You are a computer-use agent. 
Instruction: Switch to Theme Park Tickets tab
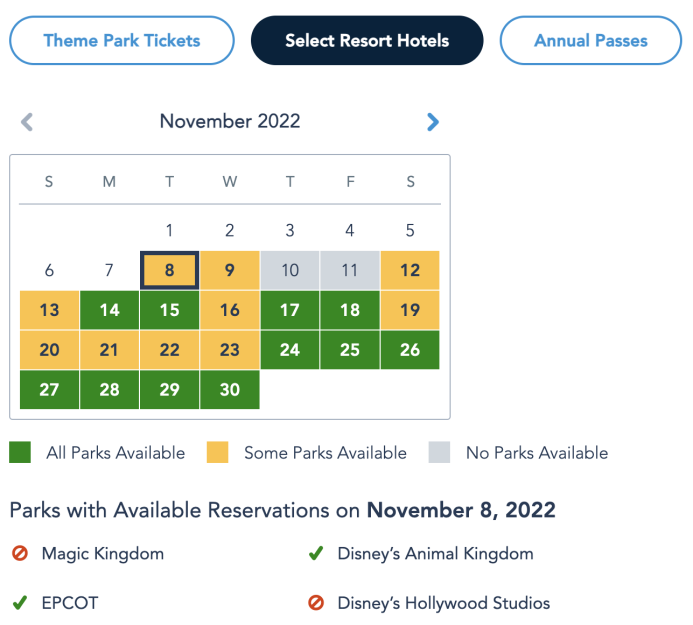click(x=122, y=41)
